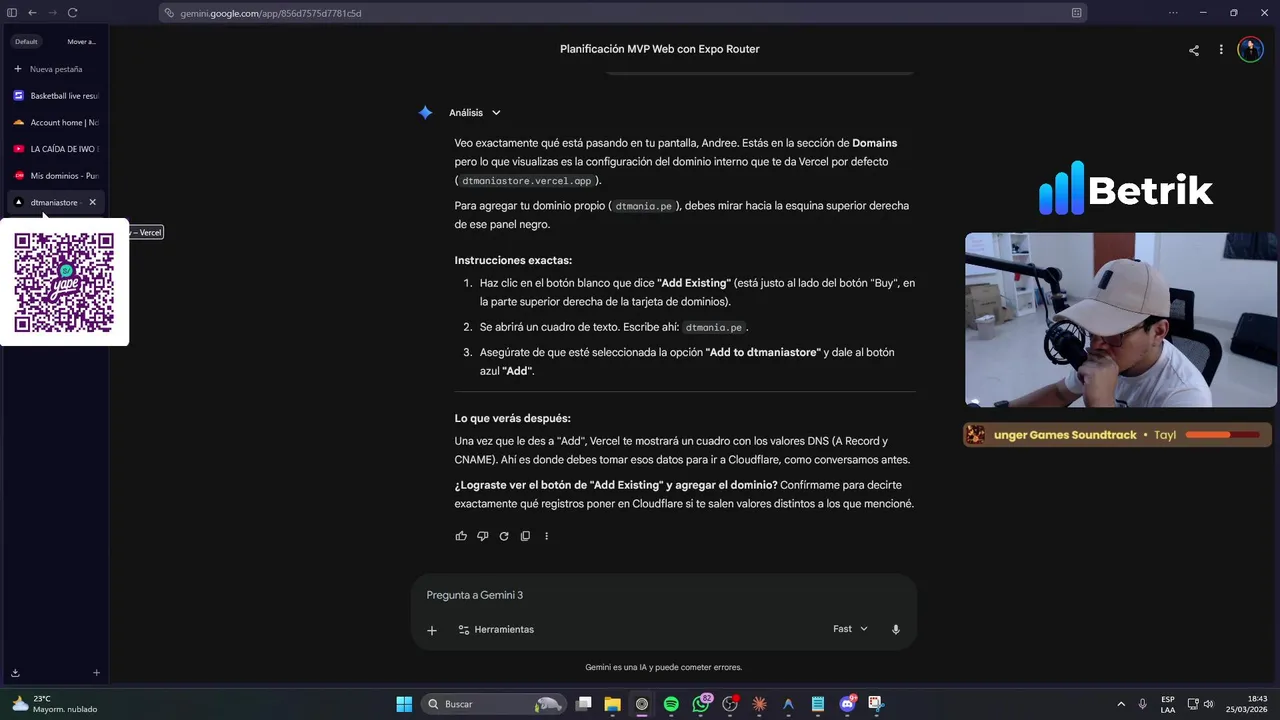This screenshot has width=1280, height=720.
Task: Reload the page with the refresh icon
Action: pyautogui.click(x=73, y=13)
